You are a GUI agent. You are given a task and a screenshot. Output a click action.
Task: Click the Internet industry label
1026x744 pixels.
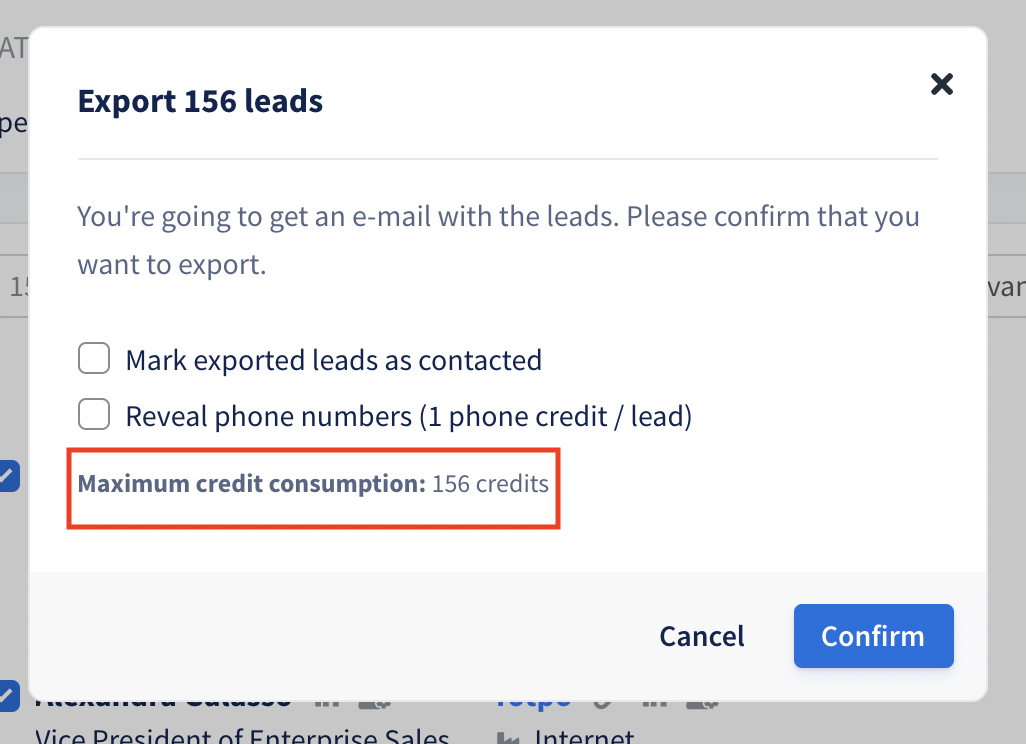(x=584, y=735)
